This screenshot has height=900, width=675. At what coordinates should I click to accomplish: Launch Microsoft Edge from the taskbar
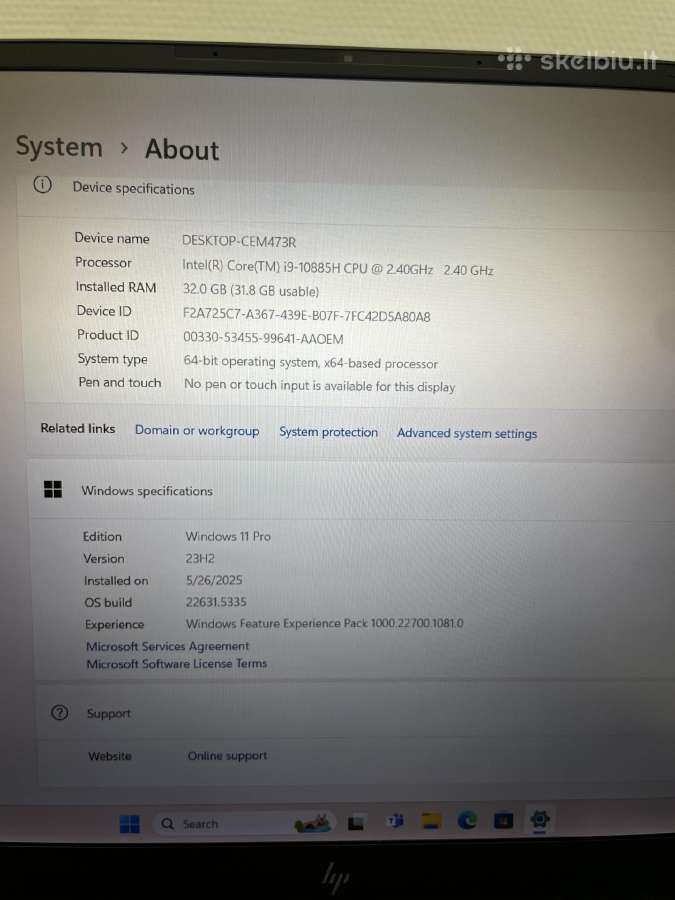coord(467,821)
